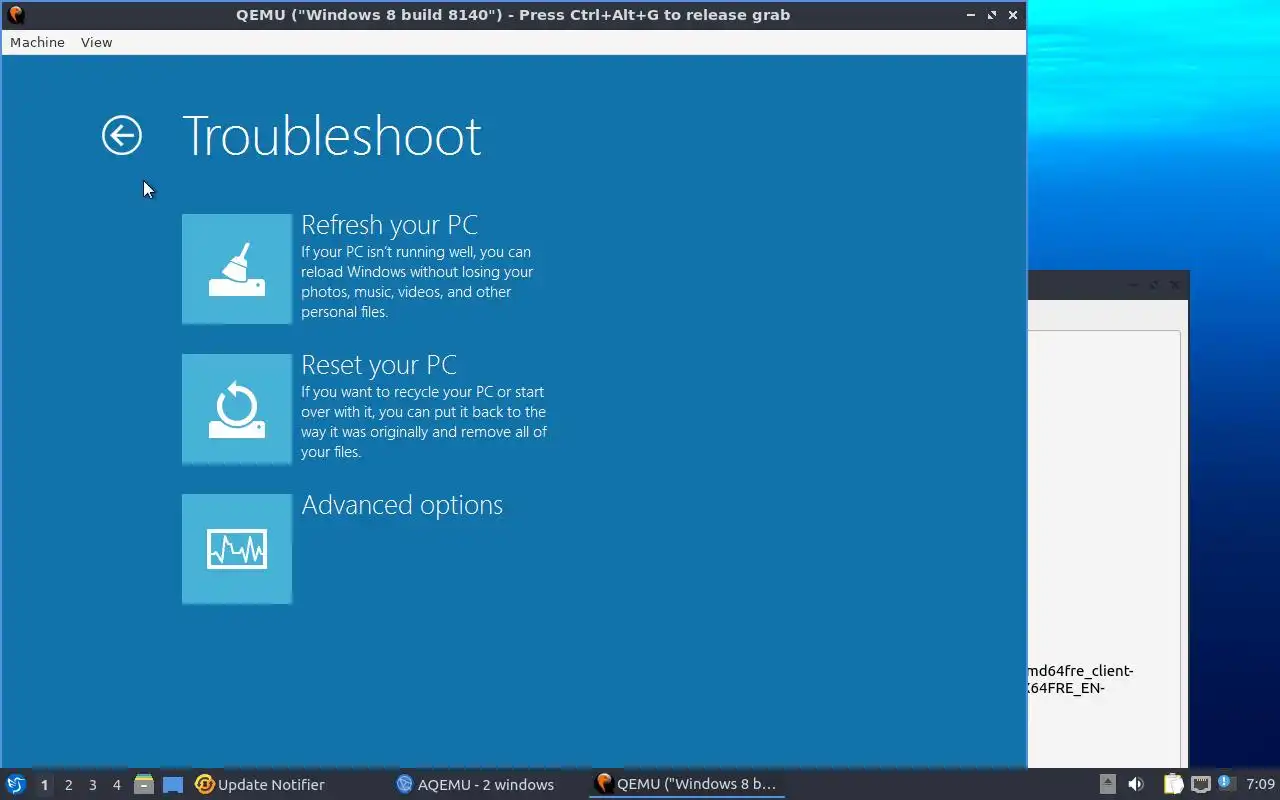
Task: Select the Refresh your PC heading
Action: point(389,225)
